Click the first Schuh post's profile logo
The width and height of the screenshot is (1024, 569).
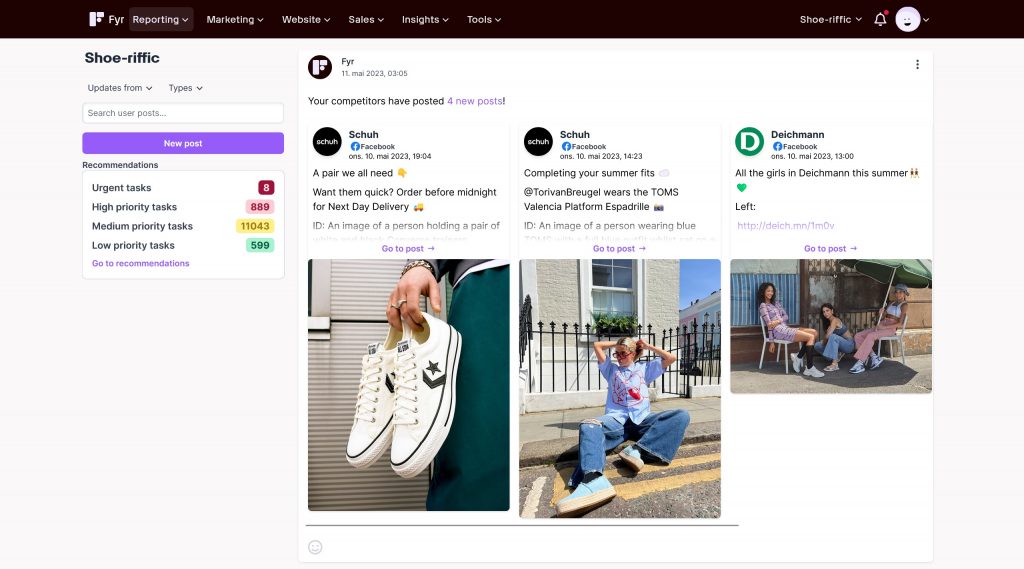327,142
